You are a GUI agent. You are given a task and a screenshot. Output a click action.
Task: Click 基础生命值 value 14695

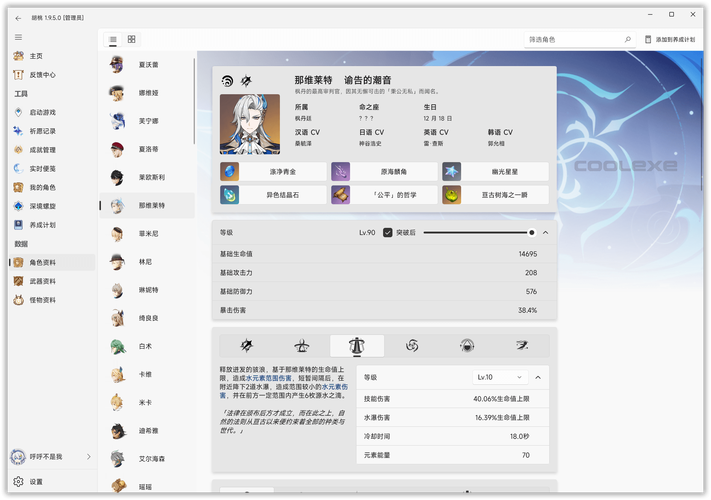coord(528,254)
